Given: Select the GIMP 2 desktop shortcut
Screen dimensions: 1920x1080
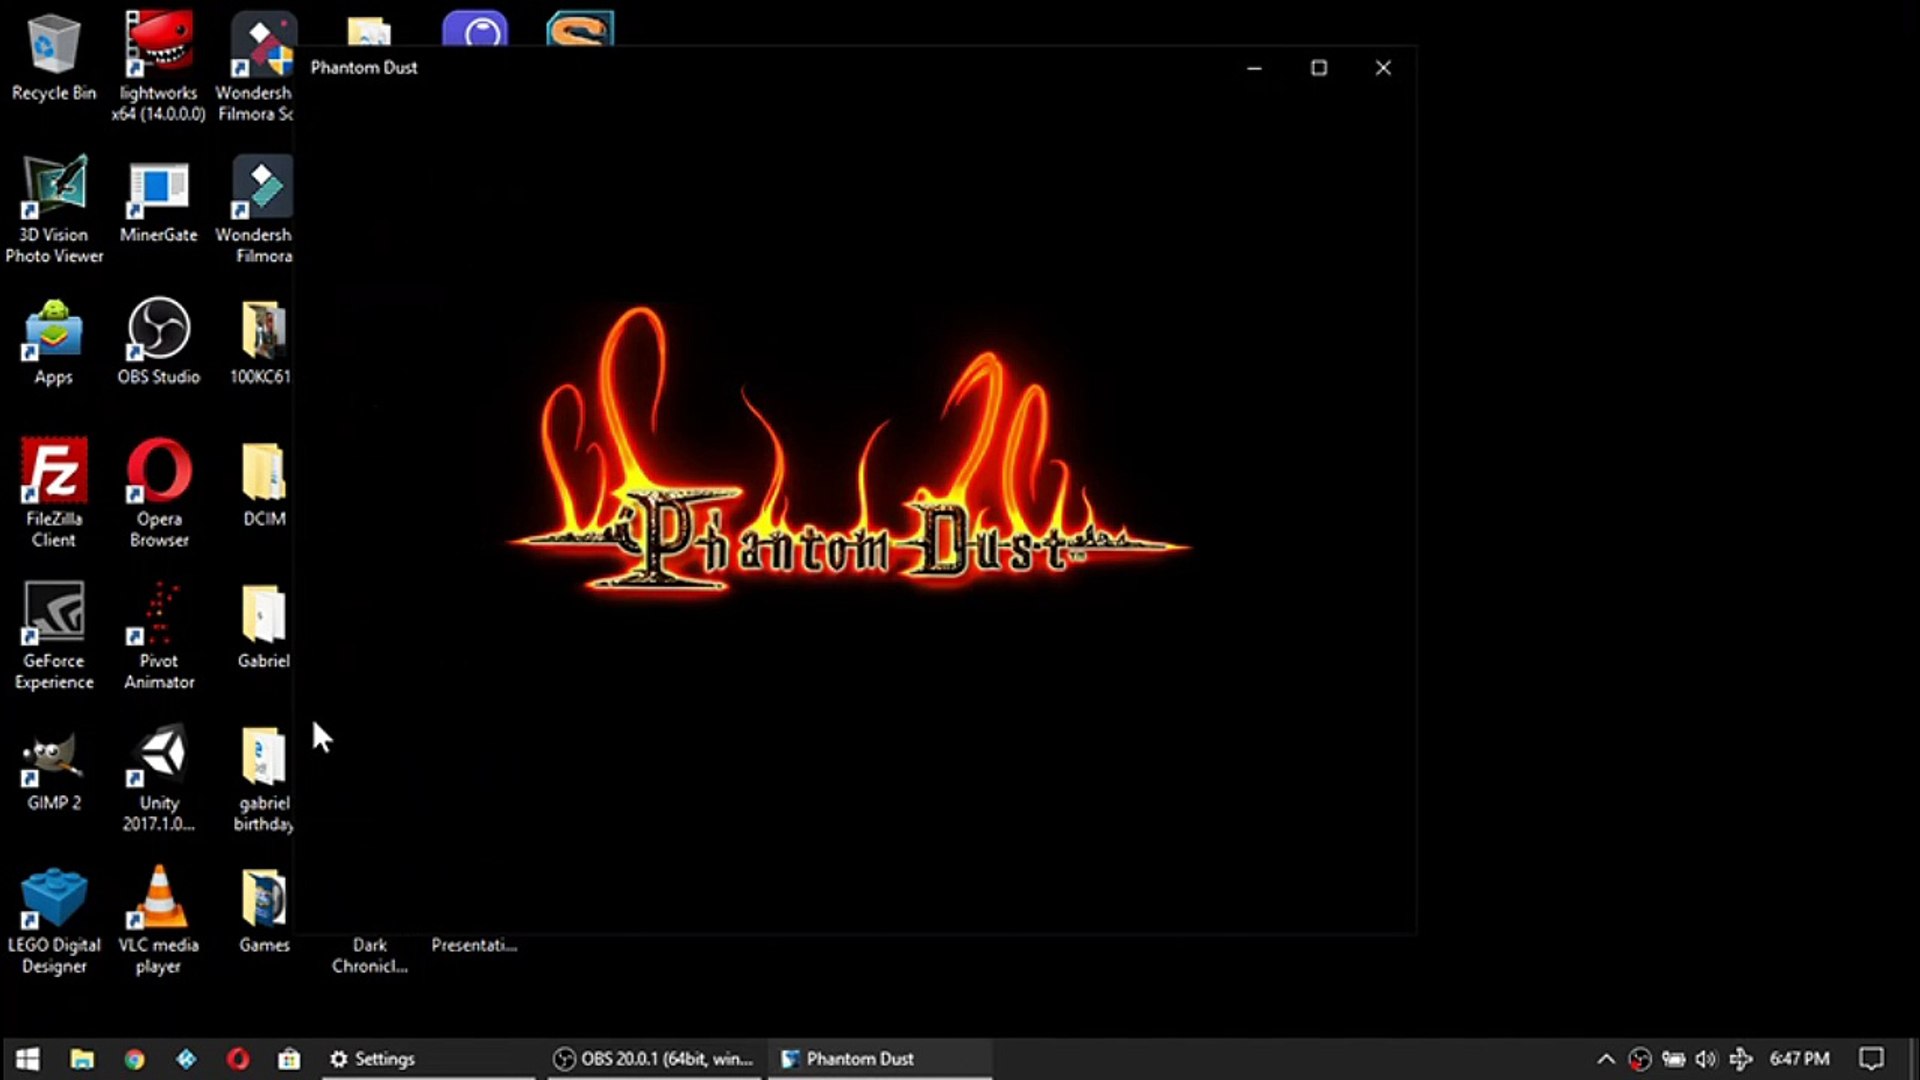Looking at the screenshot, I should point(54,770).
